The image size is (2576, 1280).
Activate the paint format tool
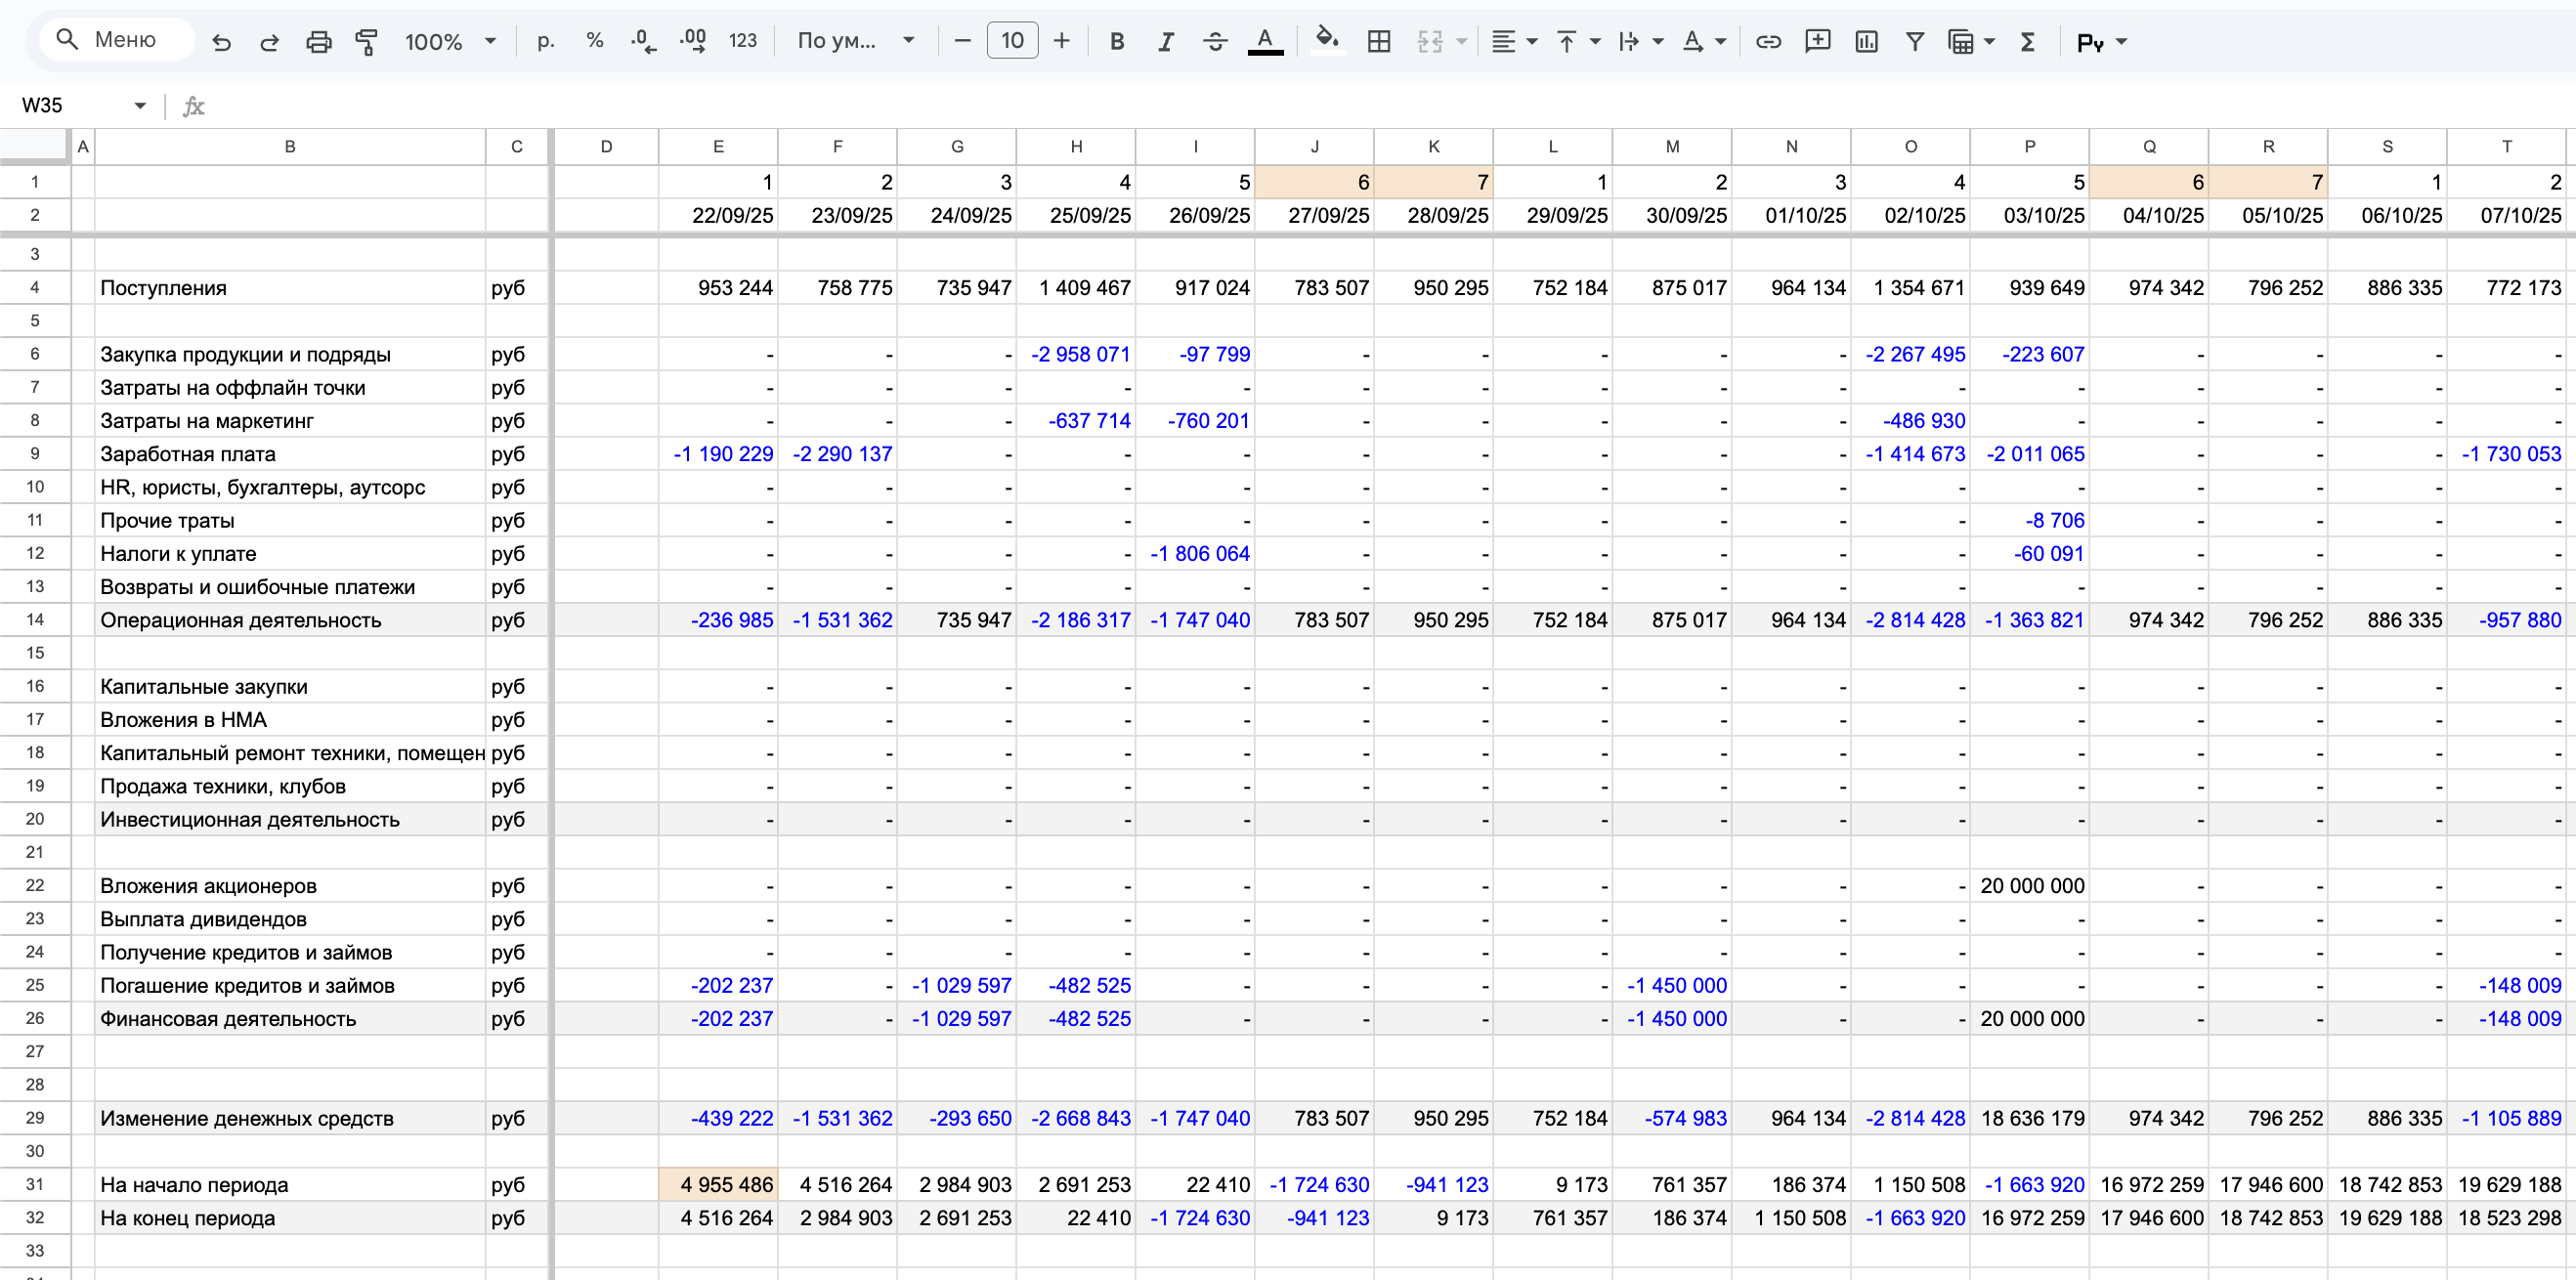[x=367, y=42]
